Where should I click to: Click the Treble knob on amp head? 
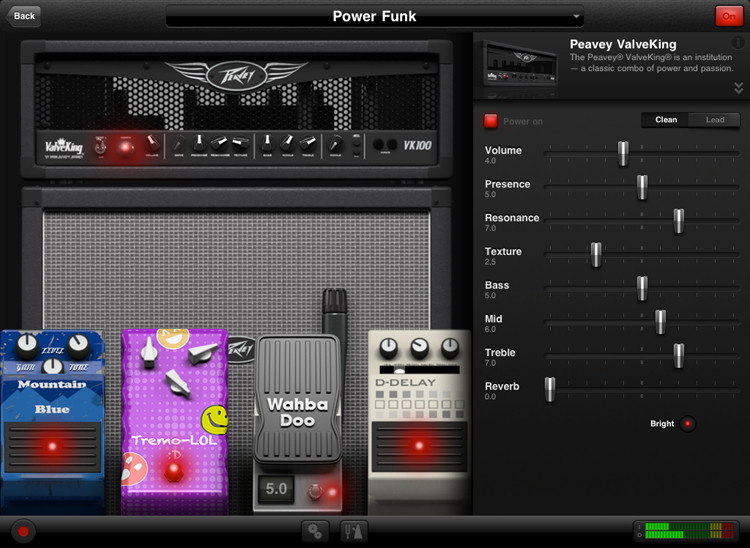[308, 142]
